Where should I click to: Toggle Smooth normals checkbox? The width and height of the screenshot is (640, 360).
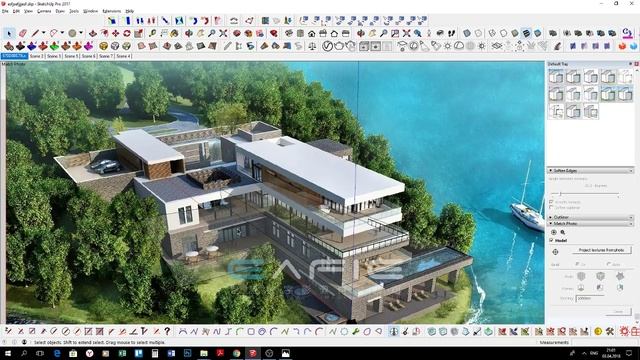pos(551,202)
